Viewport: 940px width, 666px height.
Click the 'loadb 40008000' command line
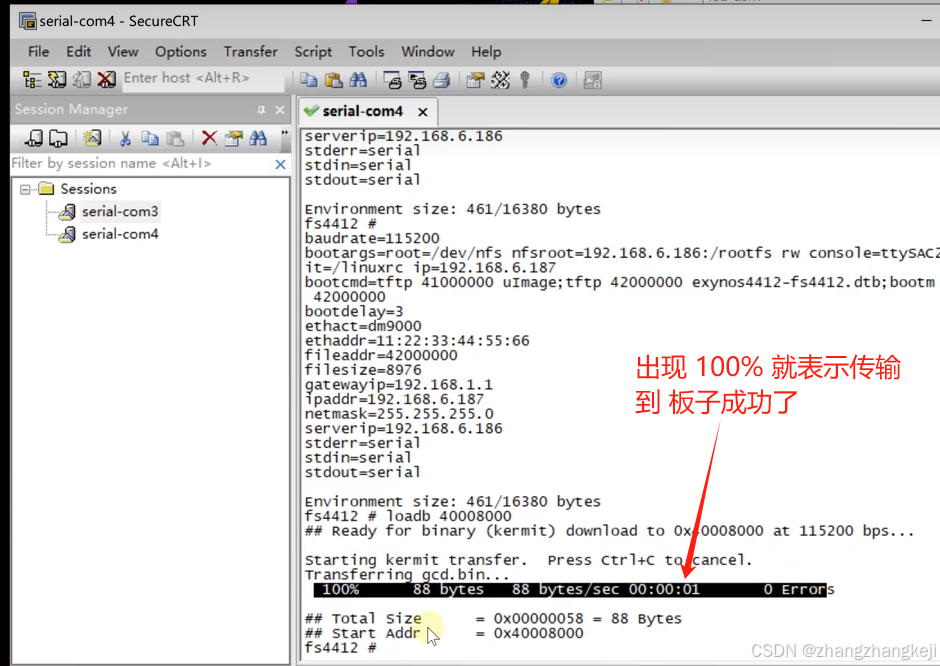tap(408, 516)
